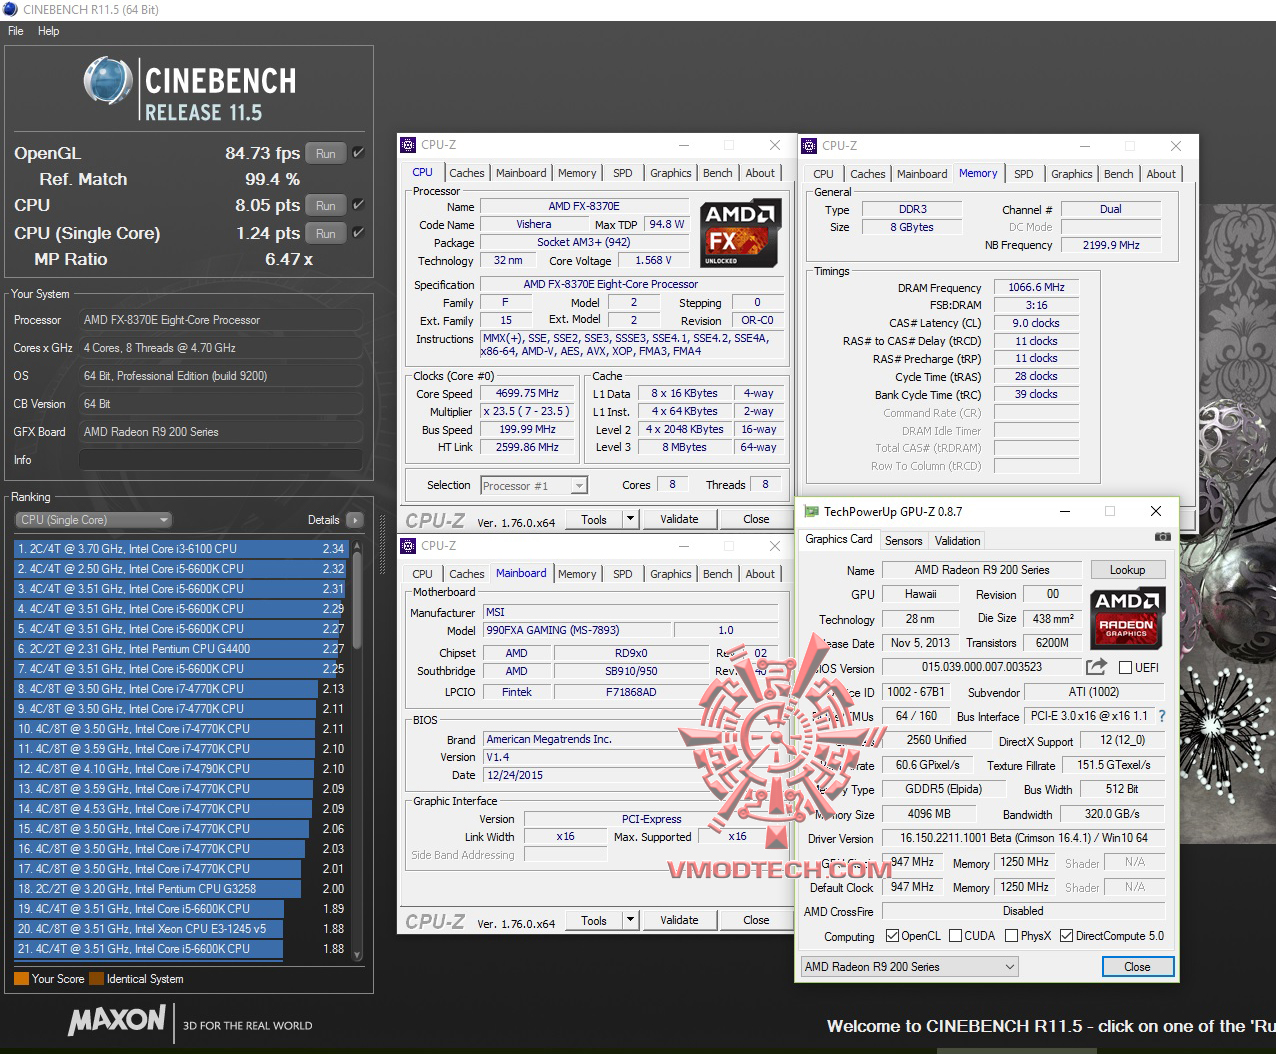The image size is (1276, 1054).
Task: Click the Bus Interface question mark icon
Action: [1162, 716]
